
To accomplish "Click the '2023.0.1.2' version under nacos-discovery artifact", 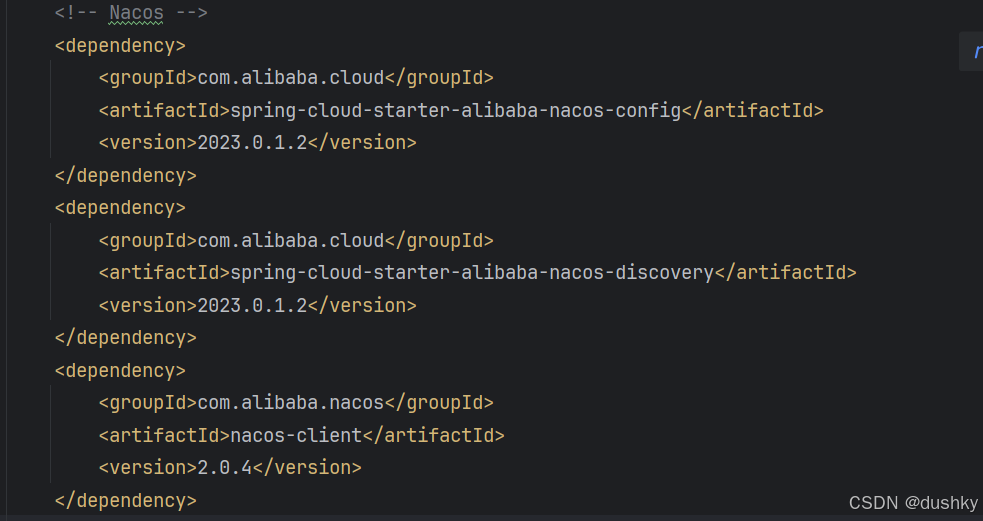I will (252, 305).
